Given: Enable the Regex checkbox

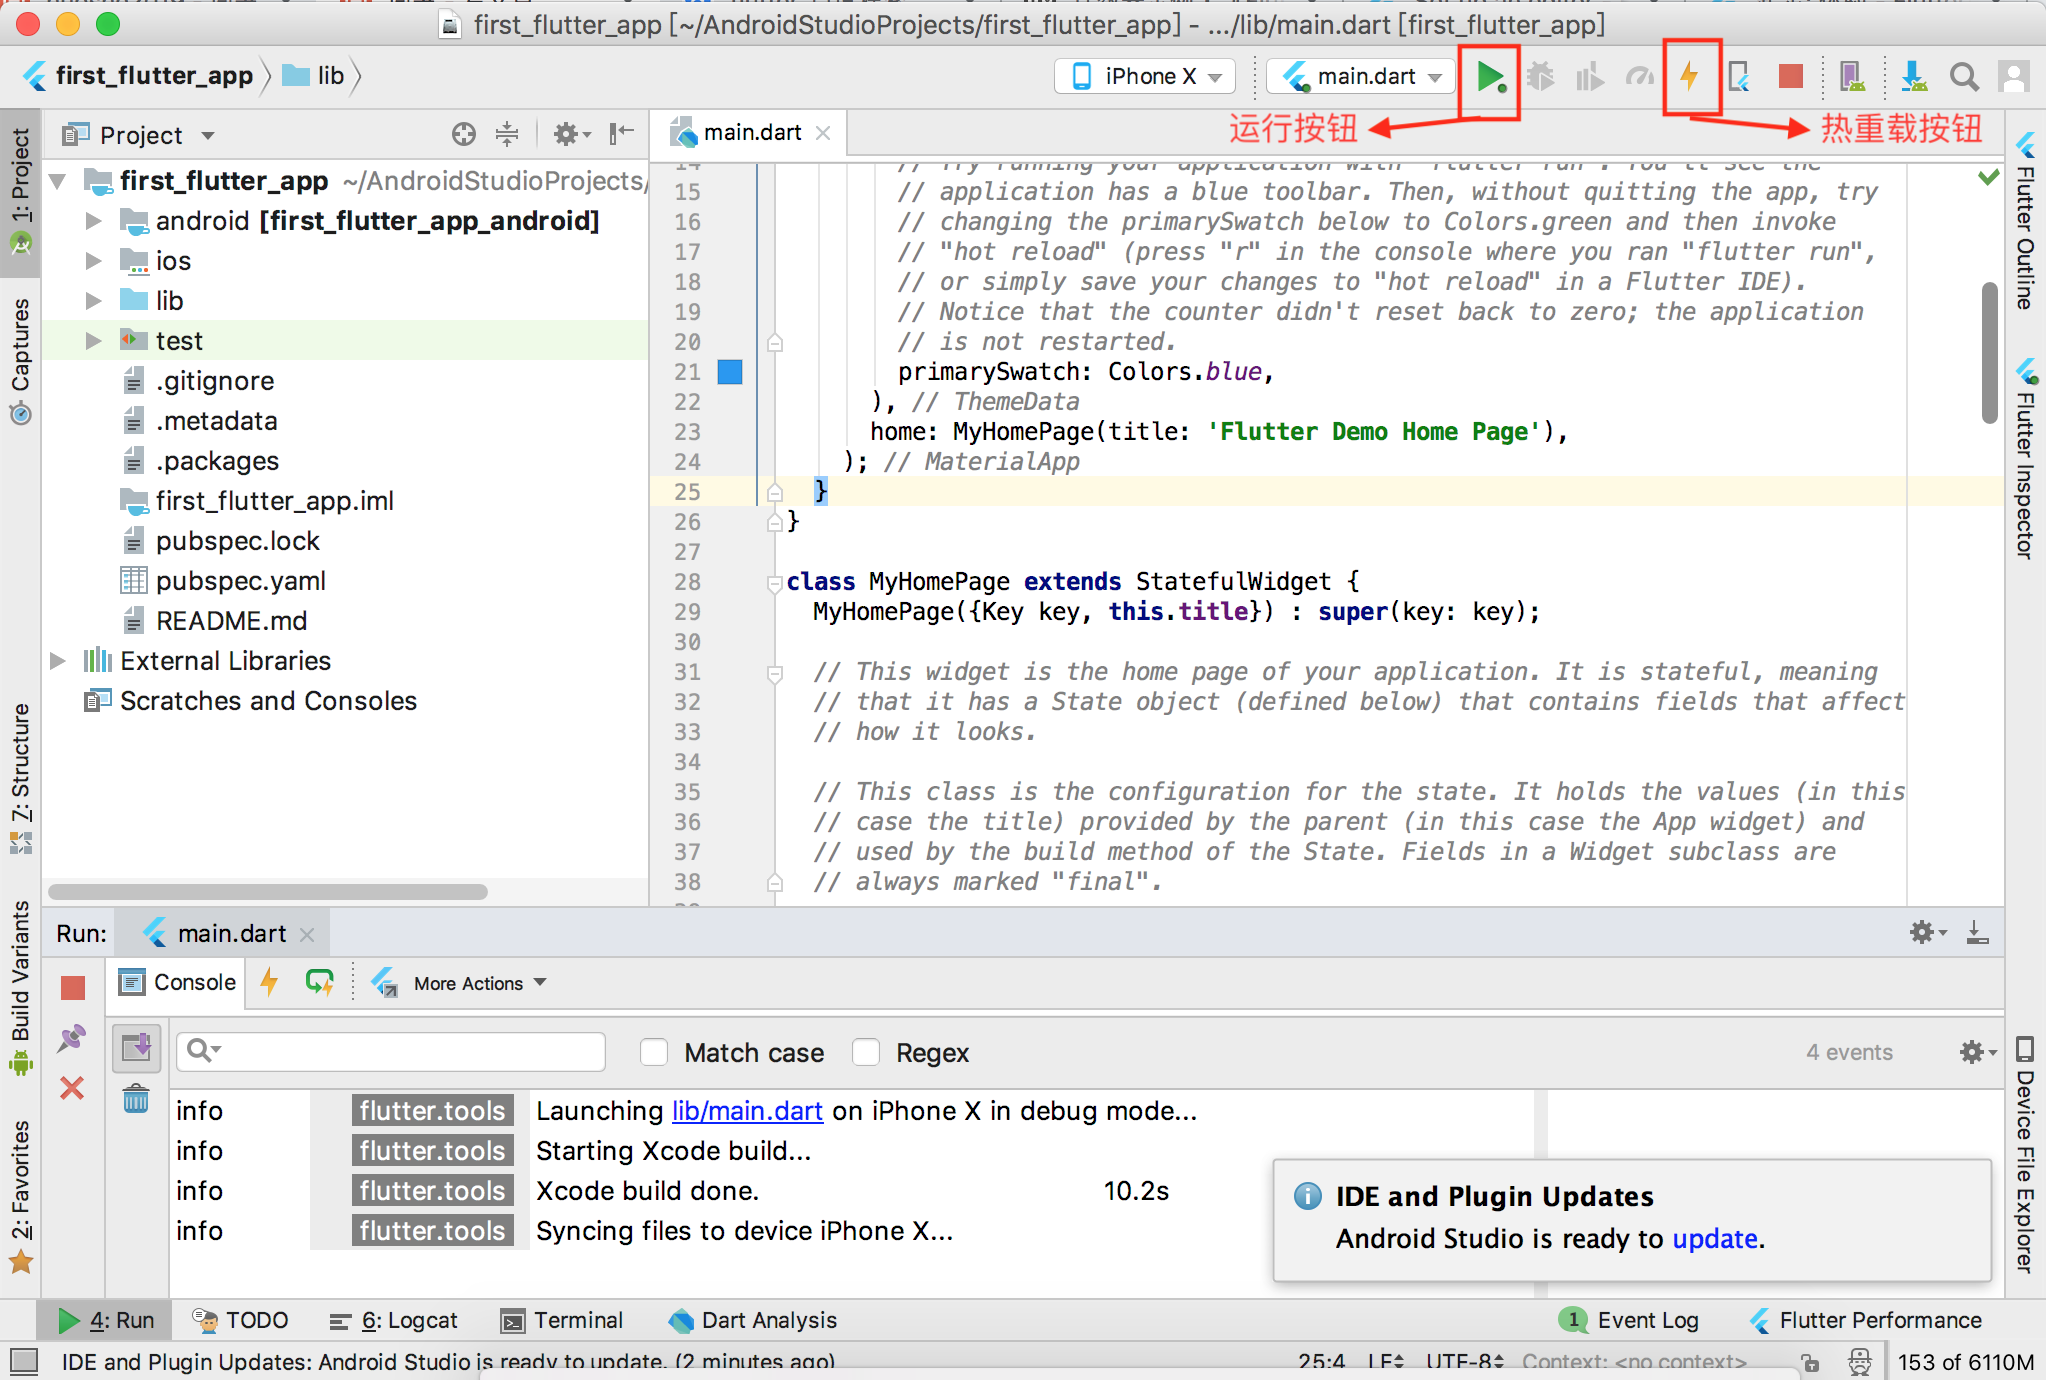Looking at the screenshot, I should point(866,1052).
